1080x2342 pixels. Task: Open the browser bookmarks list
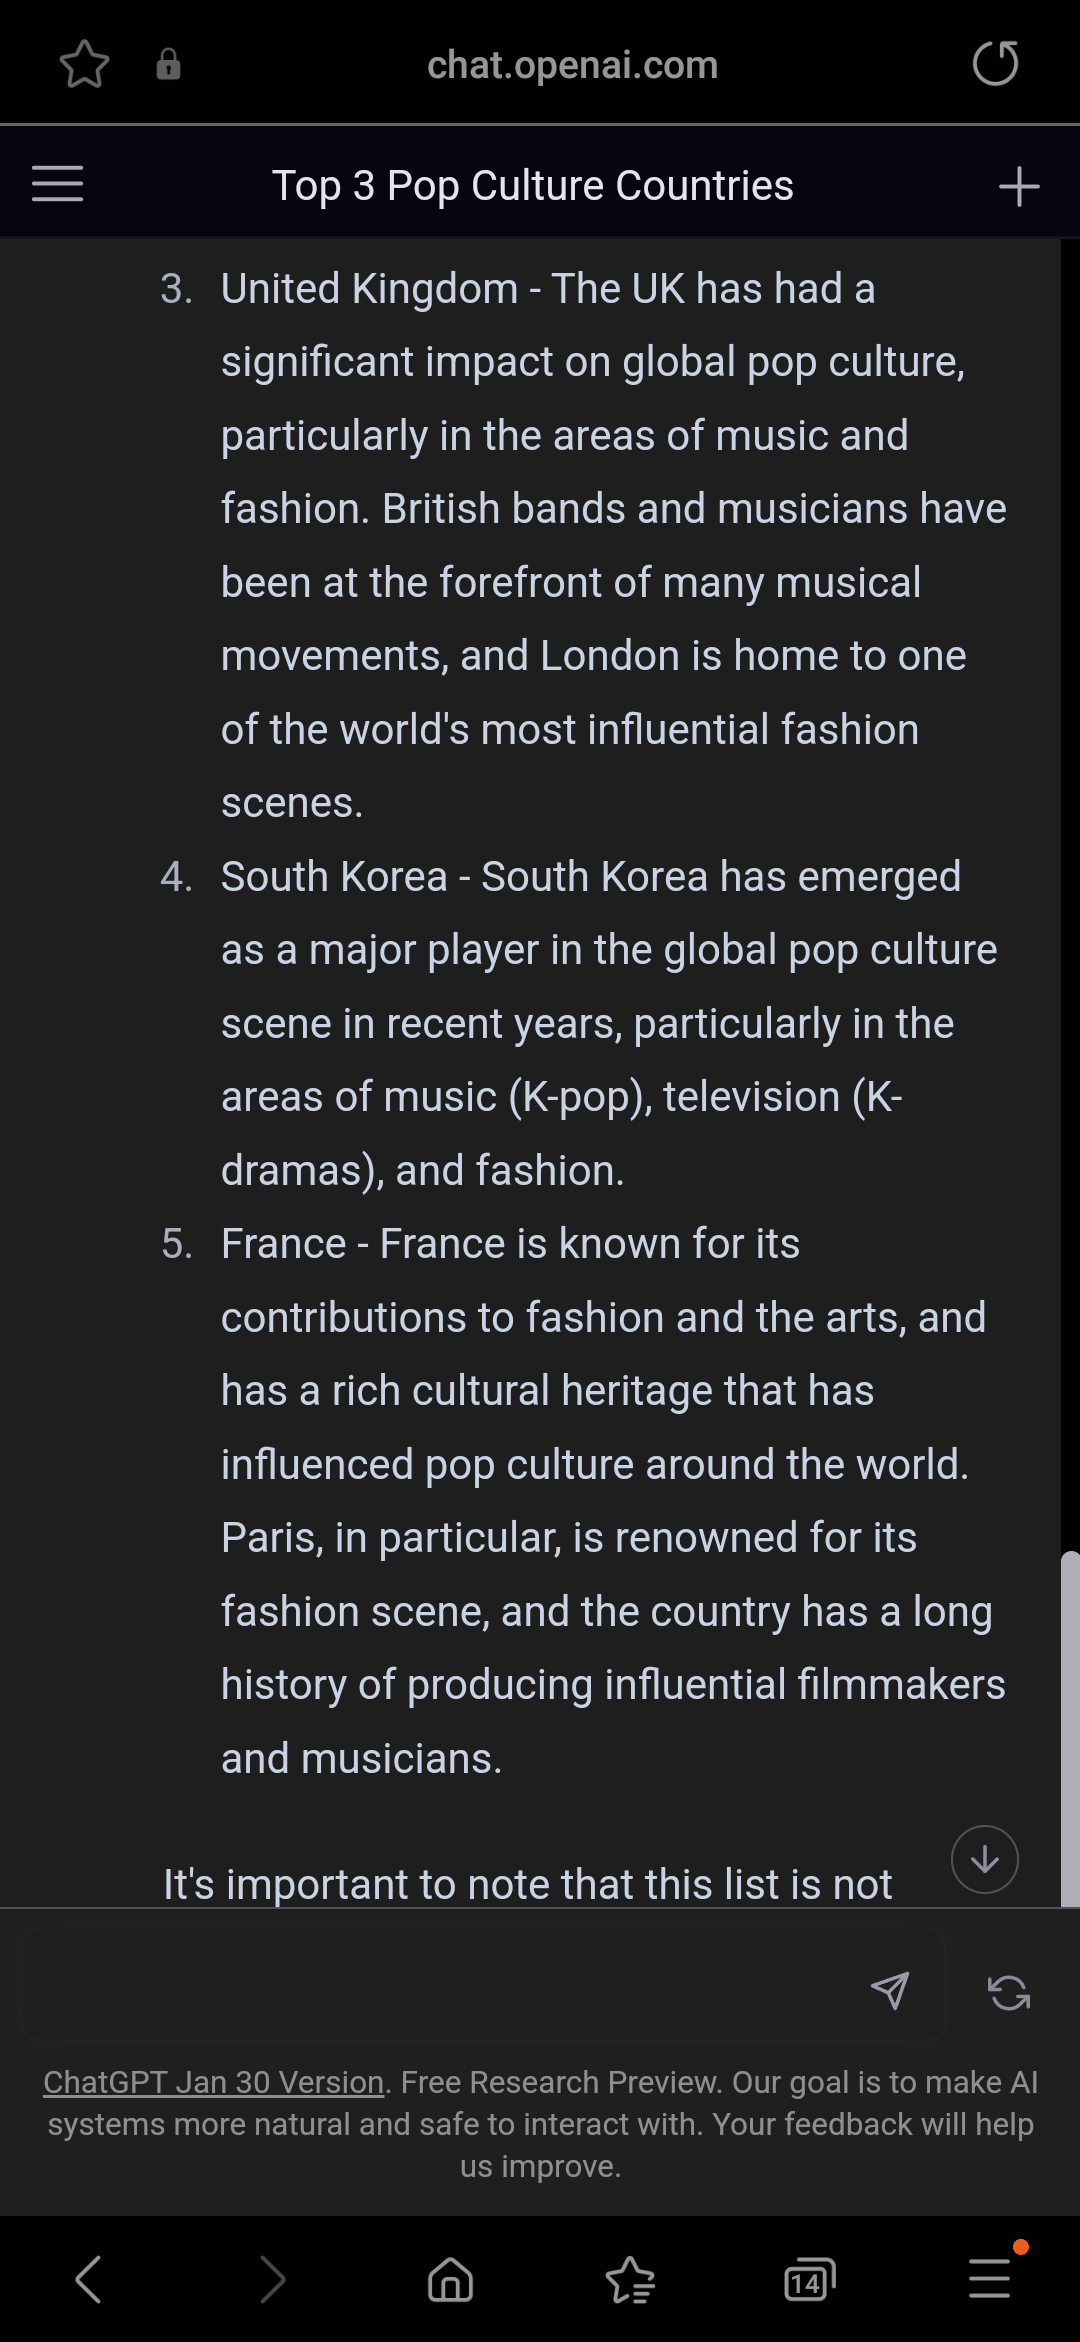[x=630, y=2281]
